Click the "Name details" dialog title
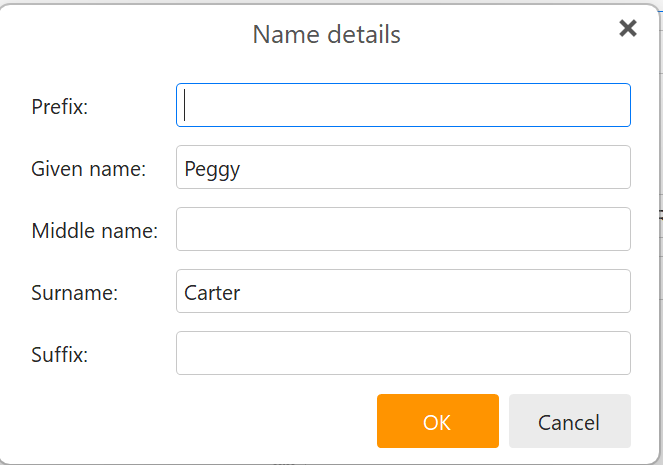The height and width of the screenshot is (465, 663). point(326,34)
